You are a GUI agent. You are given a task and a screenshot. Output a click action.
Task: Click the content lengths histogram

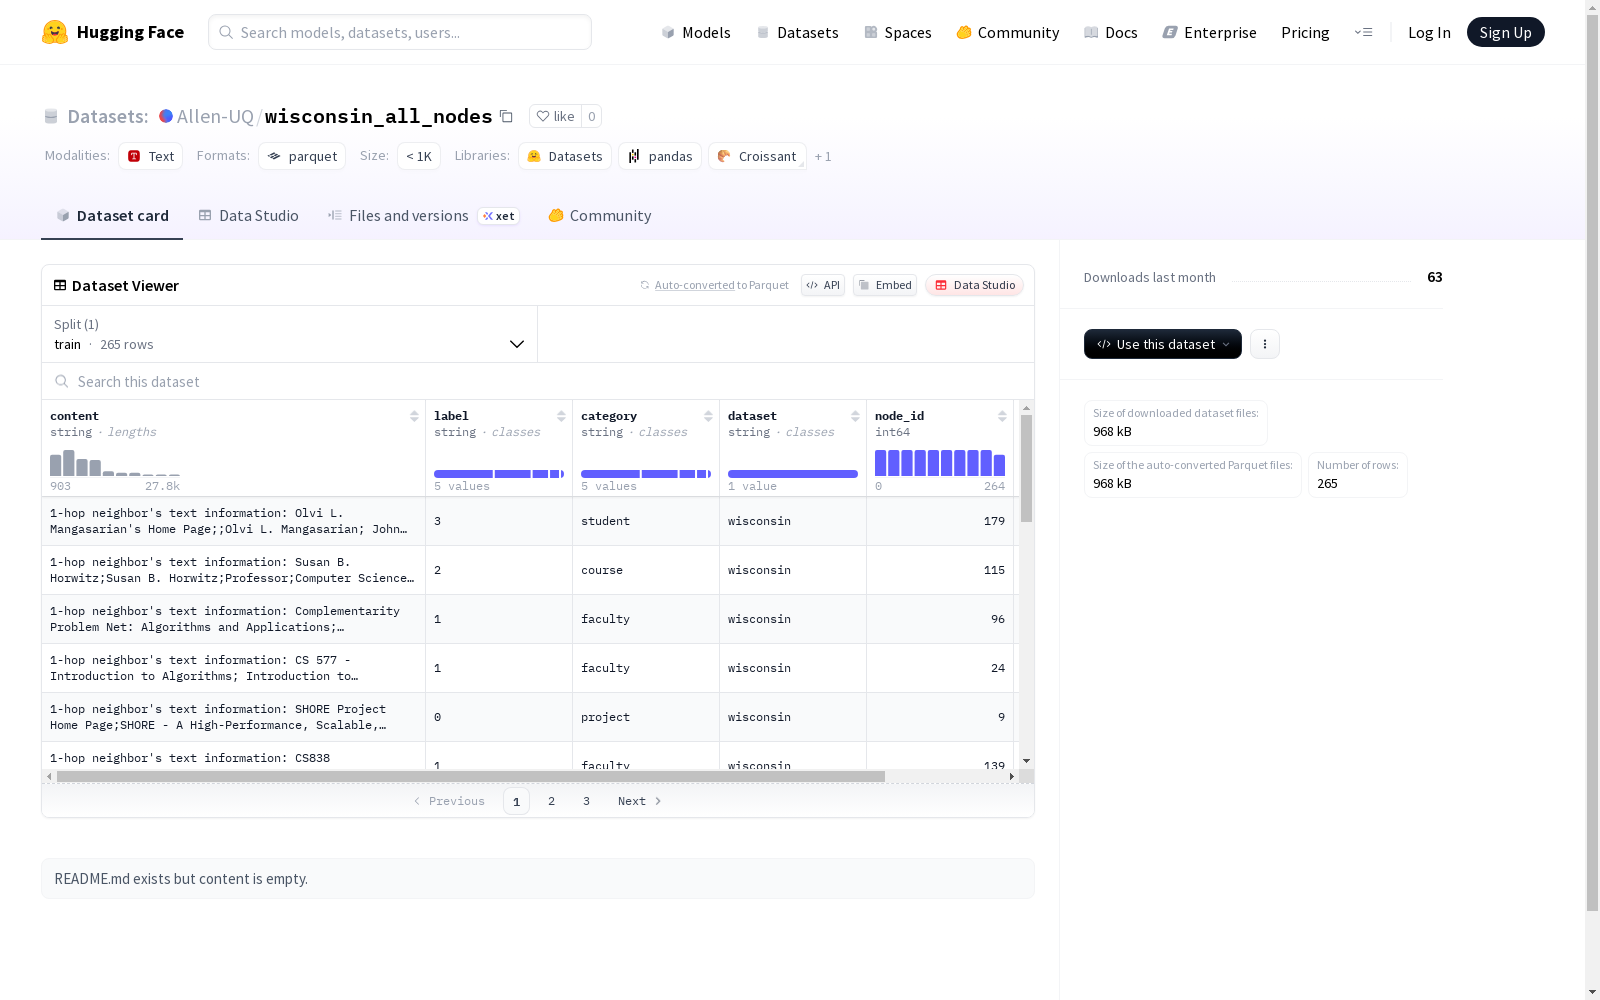point(115,462)
